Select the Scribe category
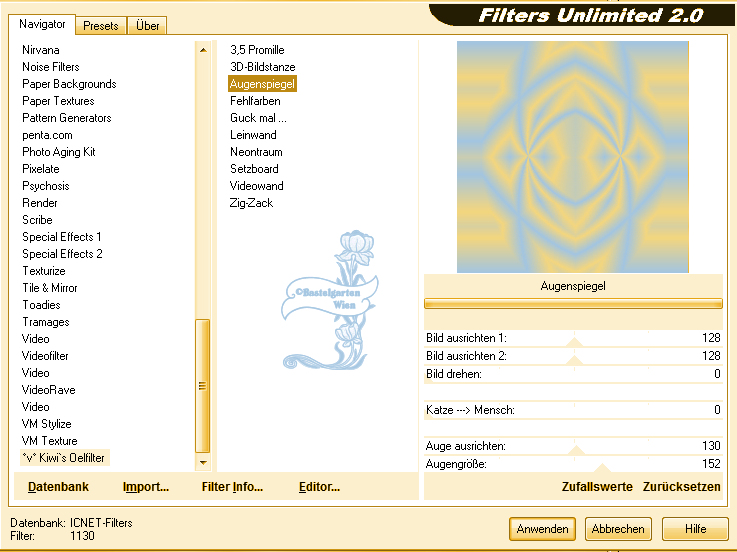 point(37,220)
